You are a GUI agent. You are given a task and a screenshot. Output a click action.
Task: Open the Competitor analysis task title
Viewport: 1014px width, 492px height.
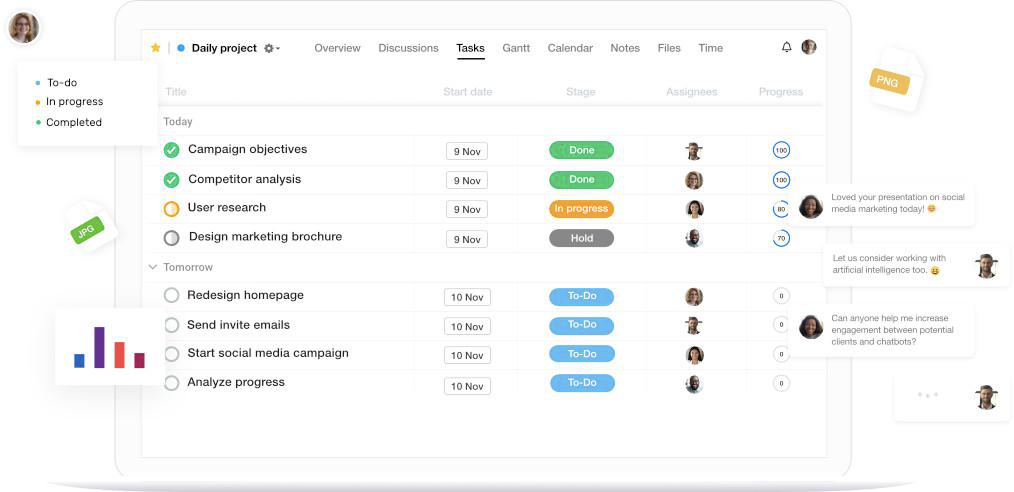click(244, 179)
